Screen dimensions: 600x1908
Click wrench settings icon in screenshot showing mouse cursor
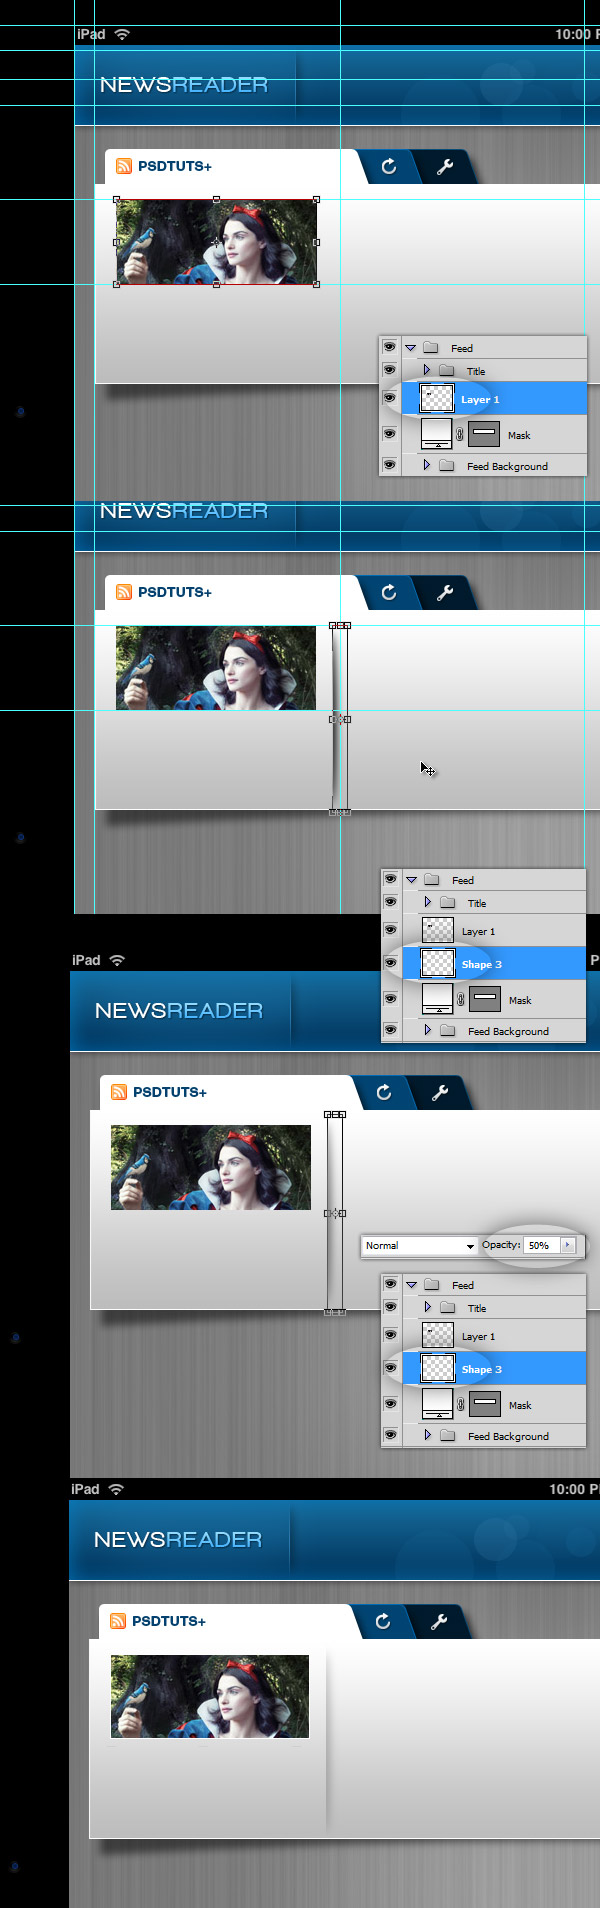[x=445, y=593]
